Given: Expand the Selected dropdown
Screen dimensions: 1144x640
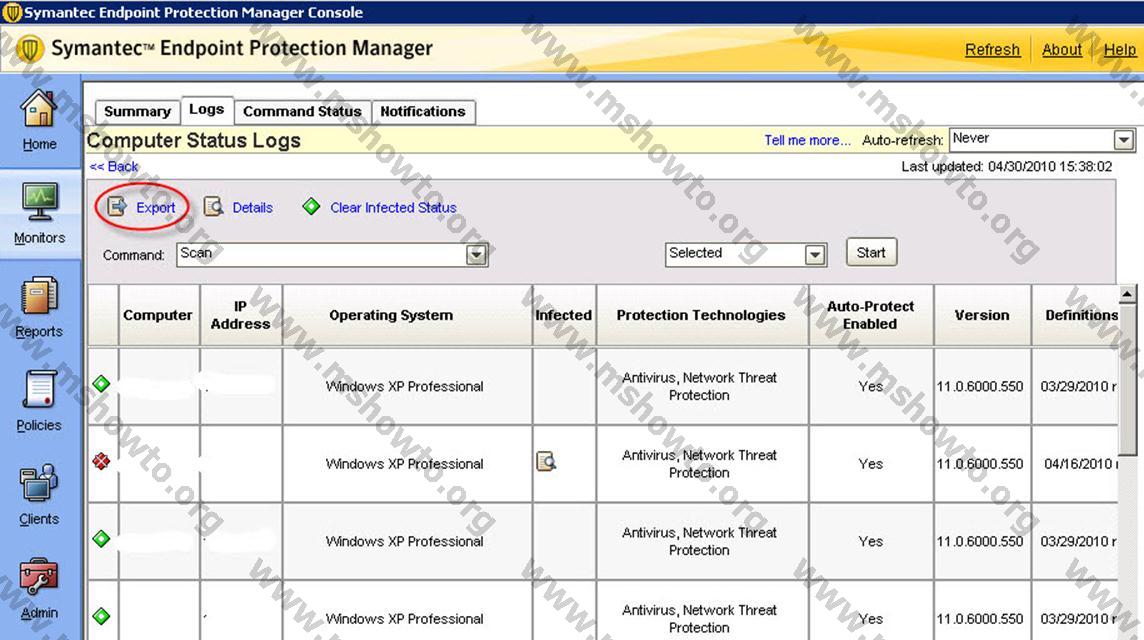Looking at the screenshot, I should [815, 255].
